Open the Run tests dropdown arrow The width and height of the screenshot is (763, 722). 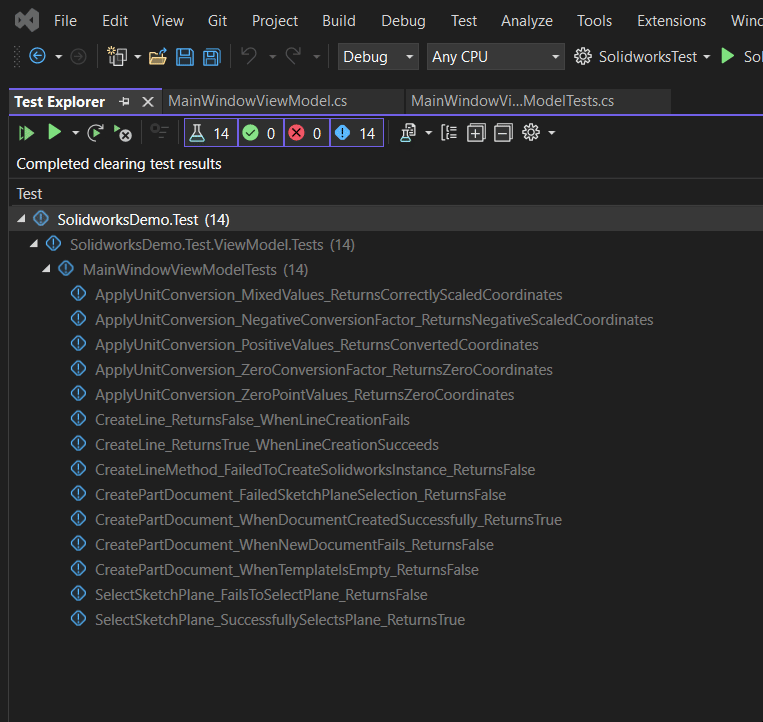[75, 133]
